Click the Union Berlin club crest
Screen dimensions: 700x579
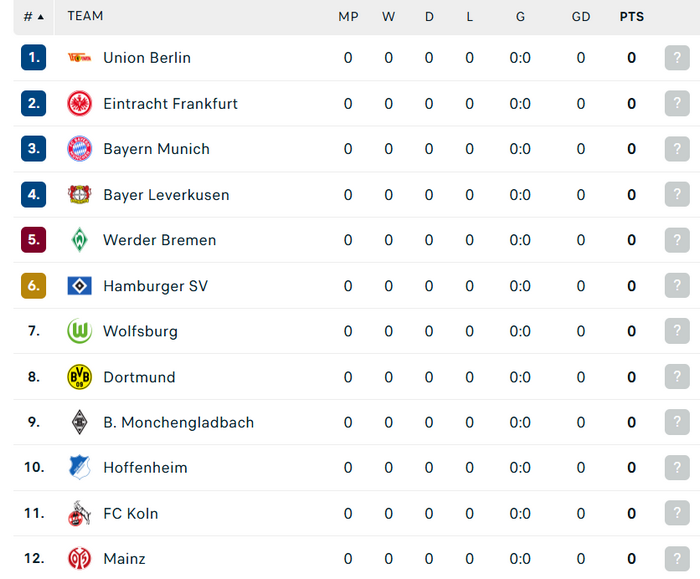[x=79, y=58]
